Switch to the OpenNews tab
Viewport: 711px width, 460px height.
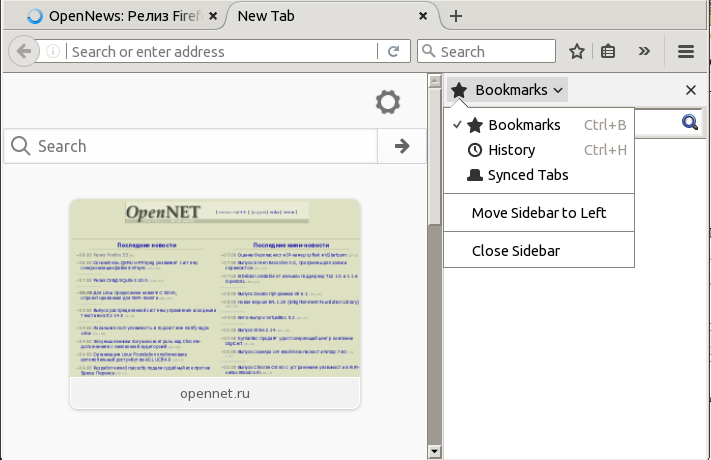point(115,16)
